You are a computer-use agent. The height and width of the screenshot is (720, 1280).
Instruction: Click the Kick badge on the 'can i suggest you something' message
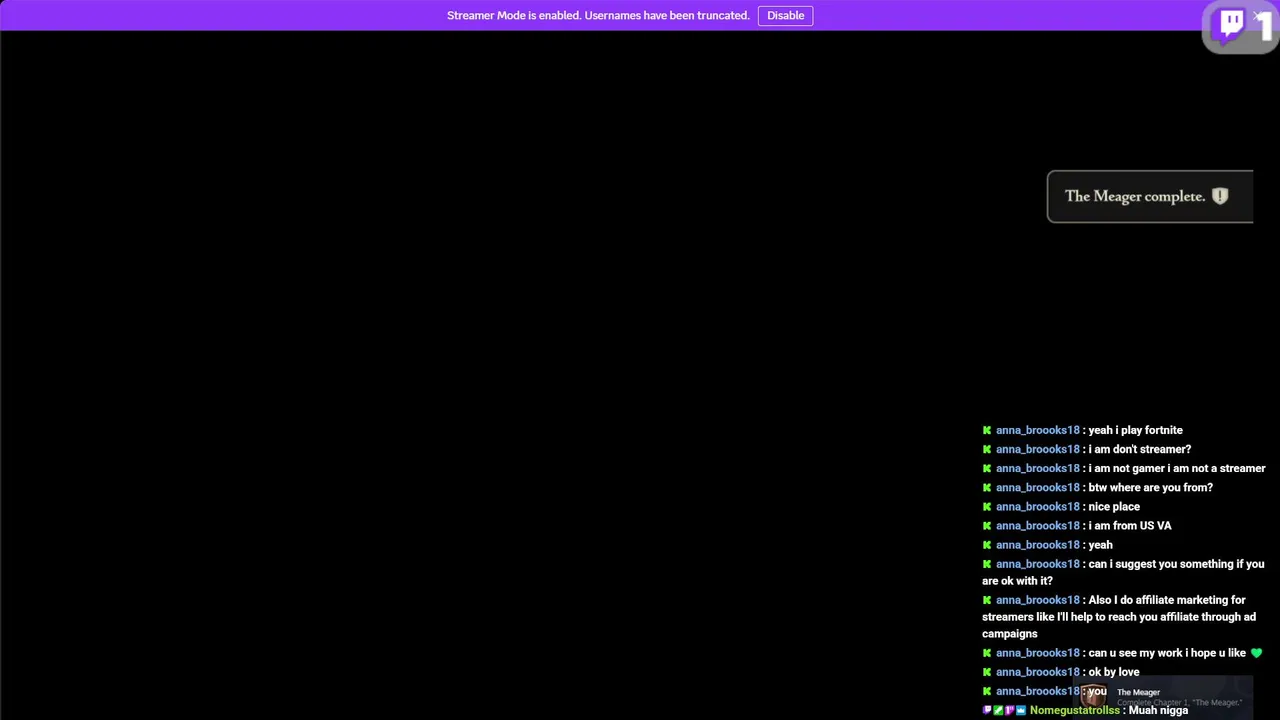987,564
